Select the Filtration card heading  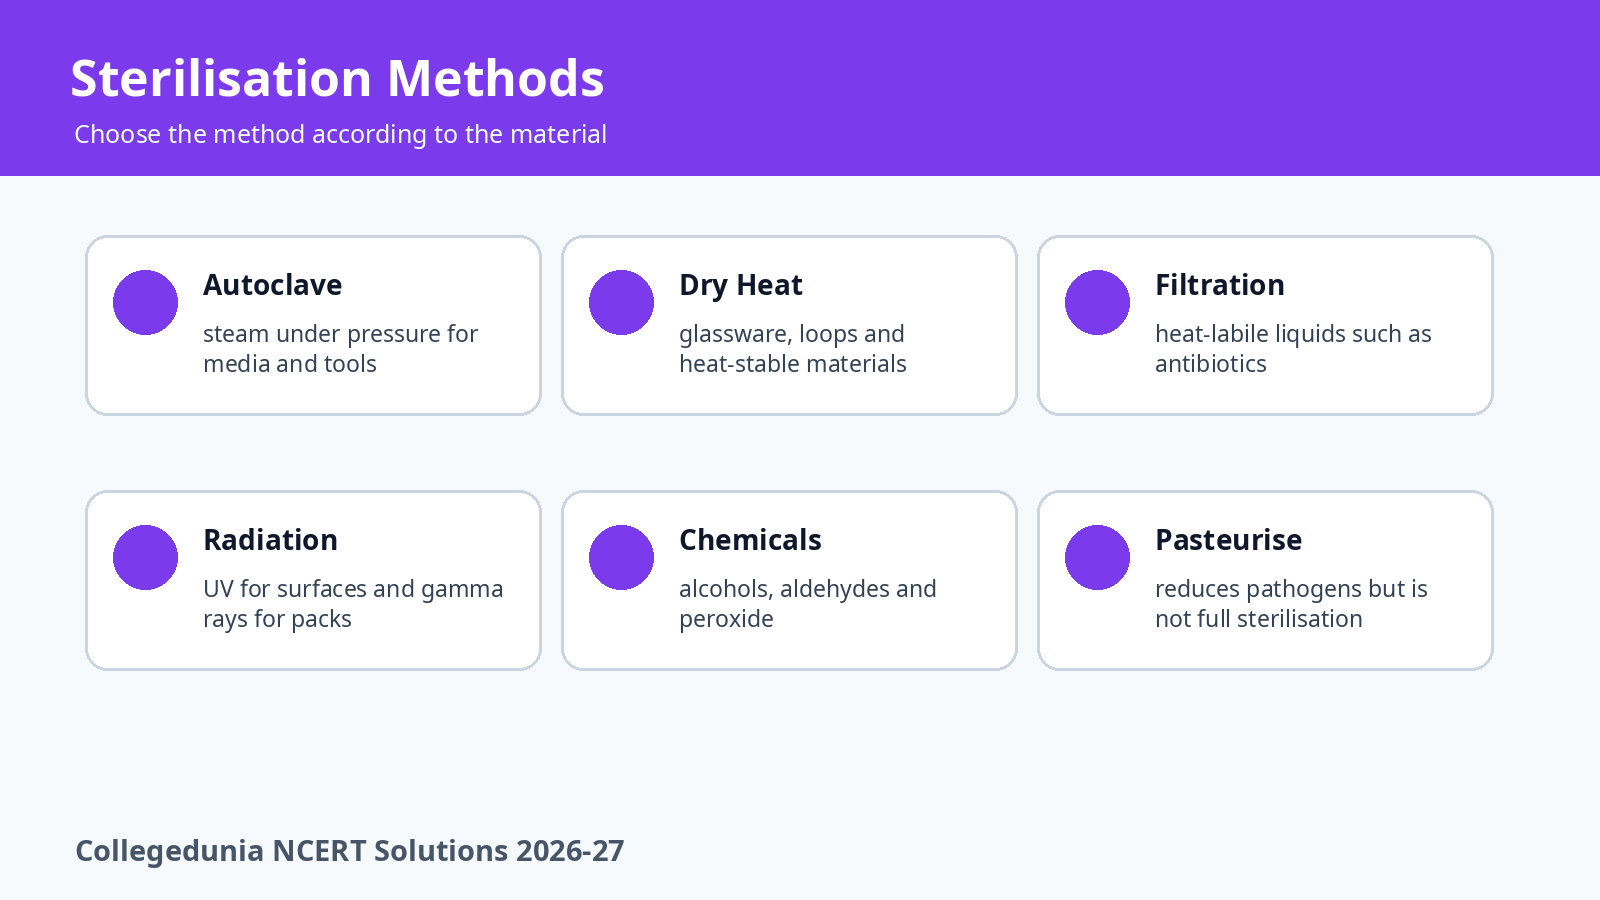(1220, 285)
